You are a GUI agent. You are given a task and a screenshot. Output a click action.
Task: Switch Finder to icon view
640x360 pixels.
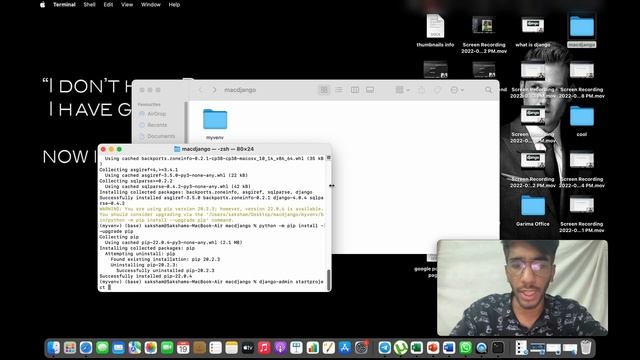(324, 90)
